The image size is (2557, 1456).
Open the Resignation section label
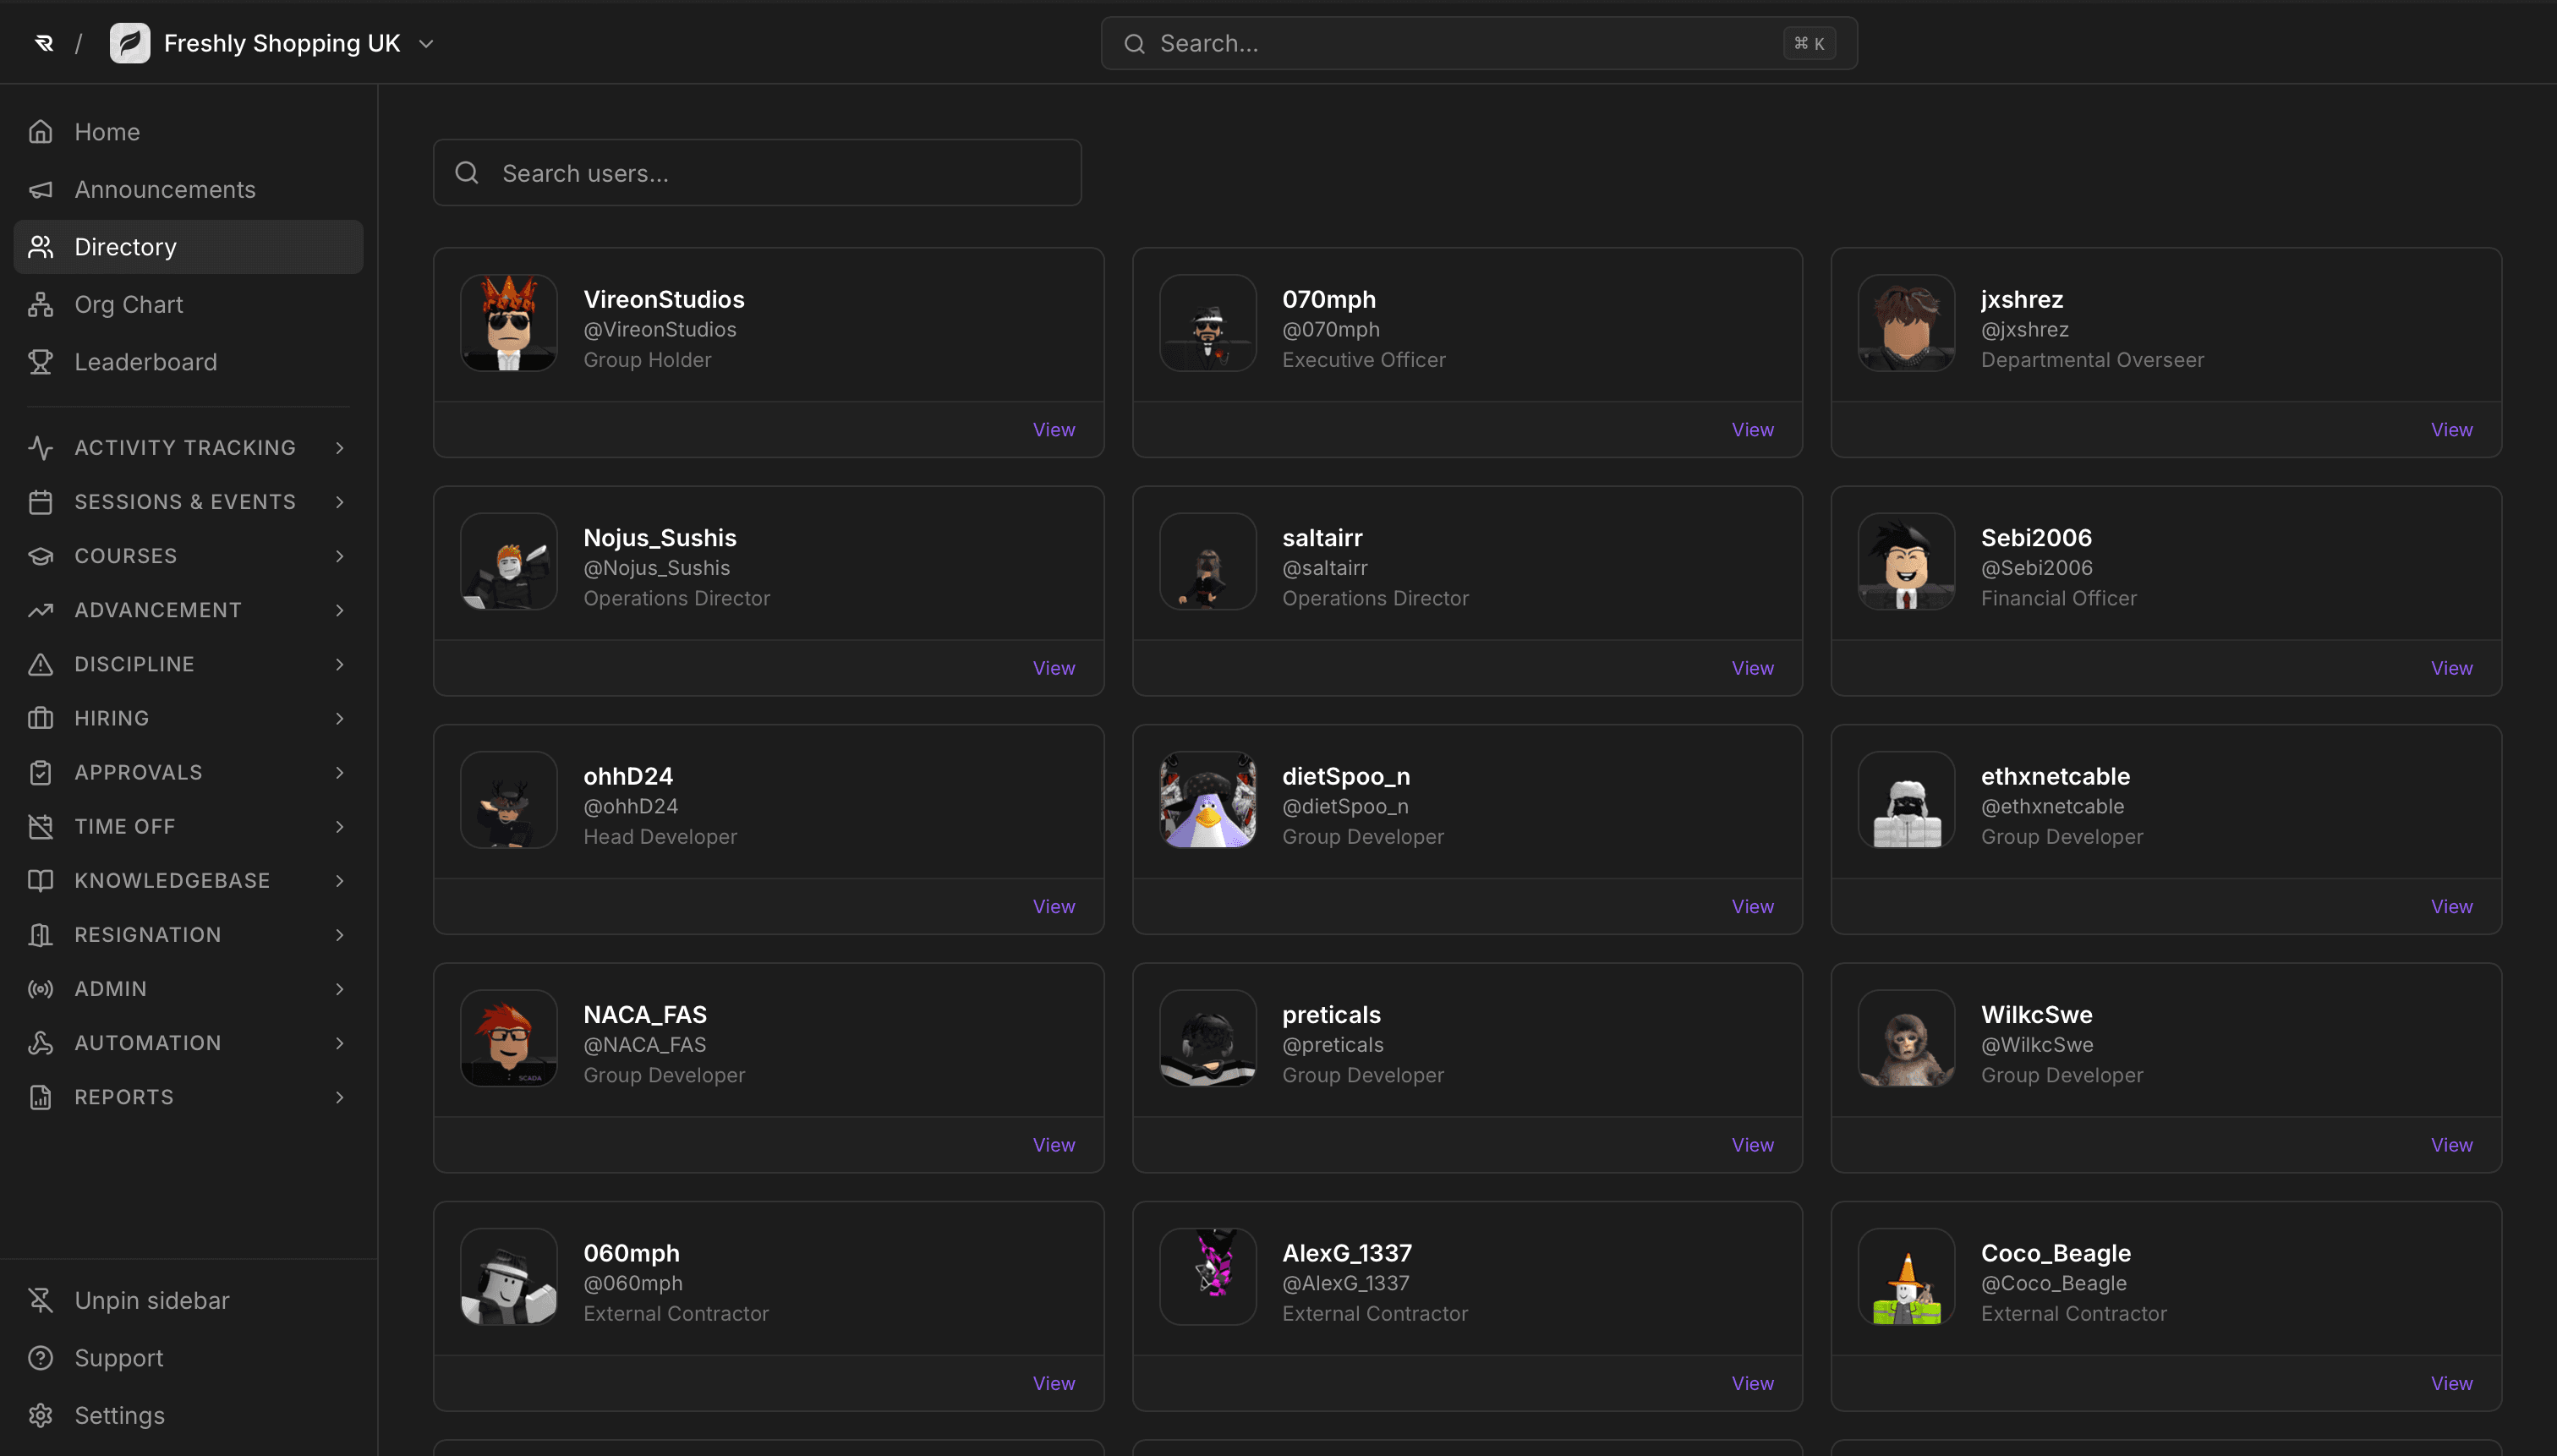tap(148, 934)
